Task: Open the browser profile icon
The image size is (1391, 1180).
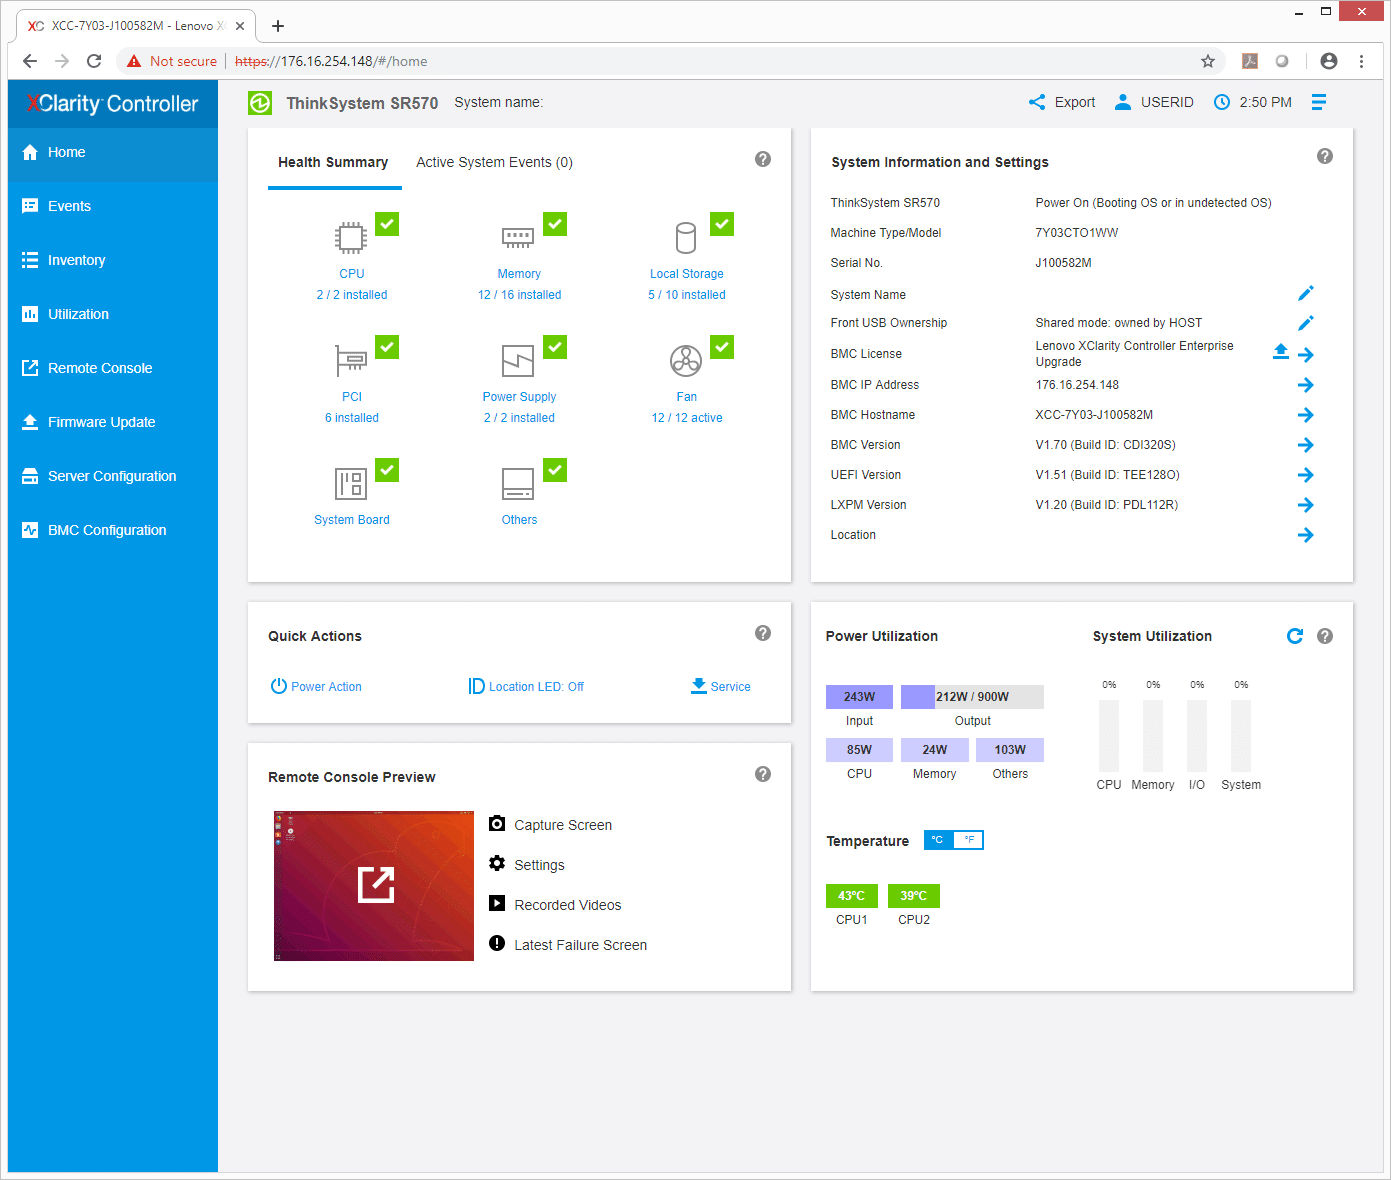Action: 1329,61
